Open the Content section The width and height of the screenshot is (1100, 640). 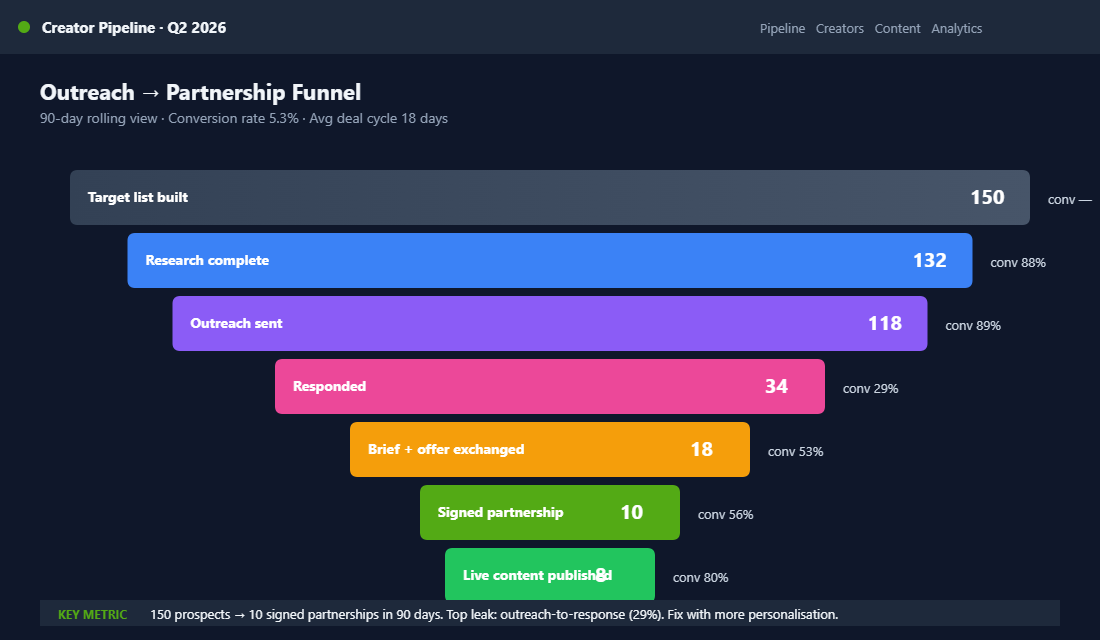pyautogui.click(x=897, y=28)
